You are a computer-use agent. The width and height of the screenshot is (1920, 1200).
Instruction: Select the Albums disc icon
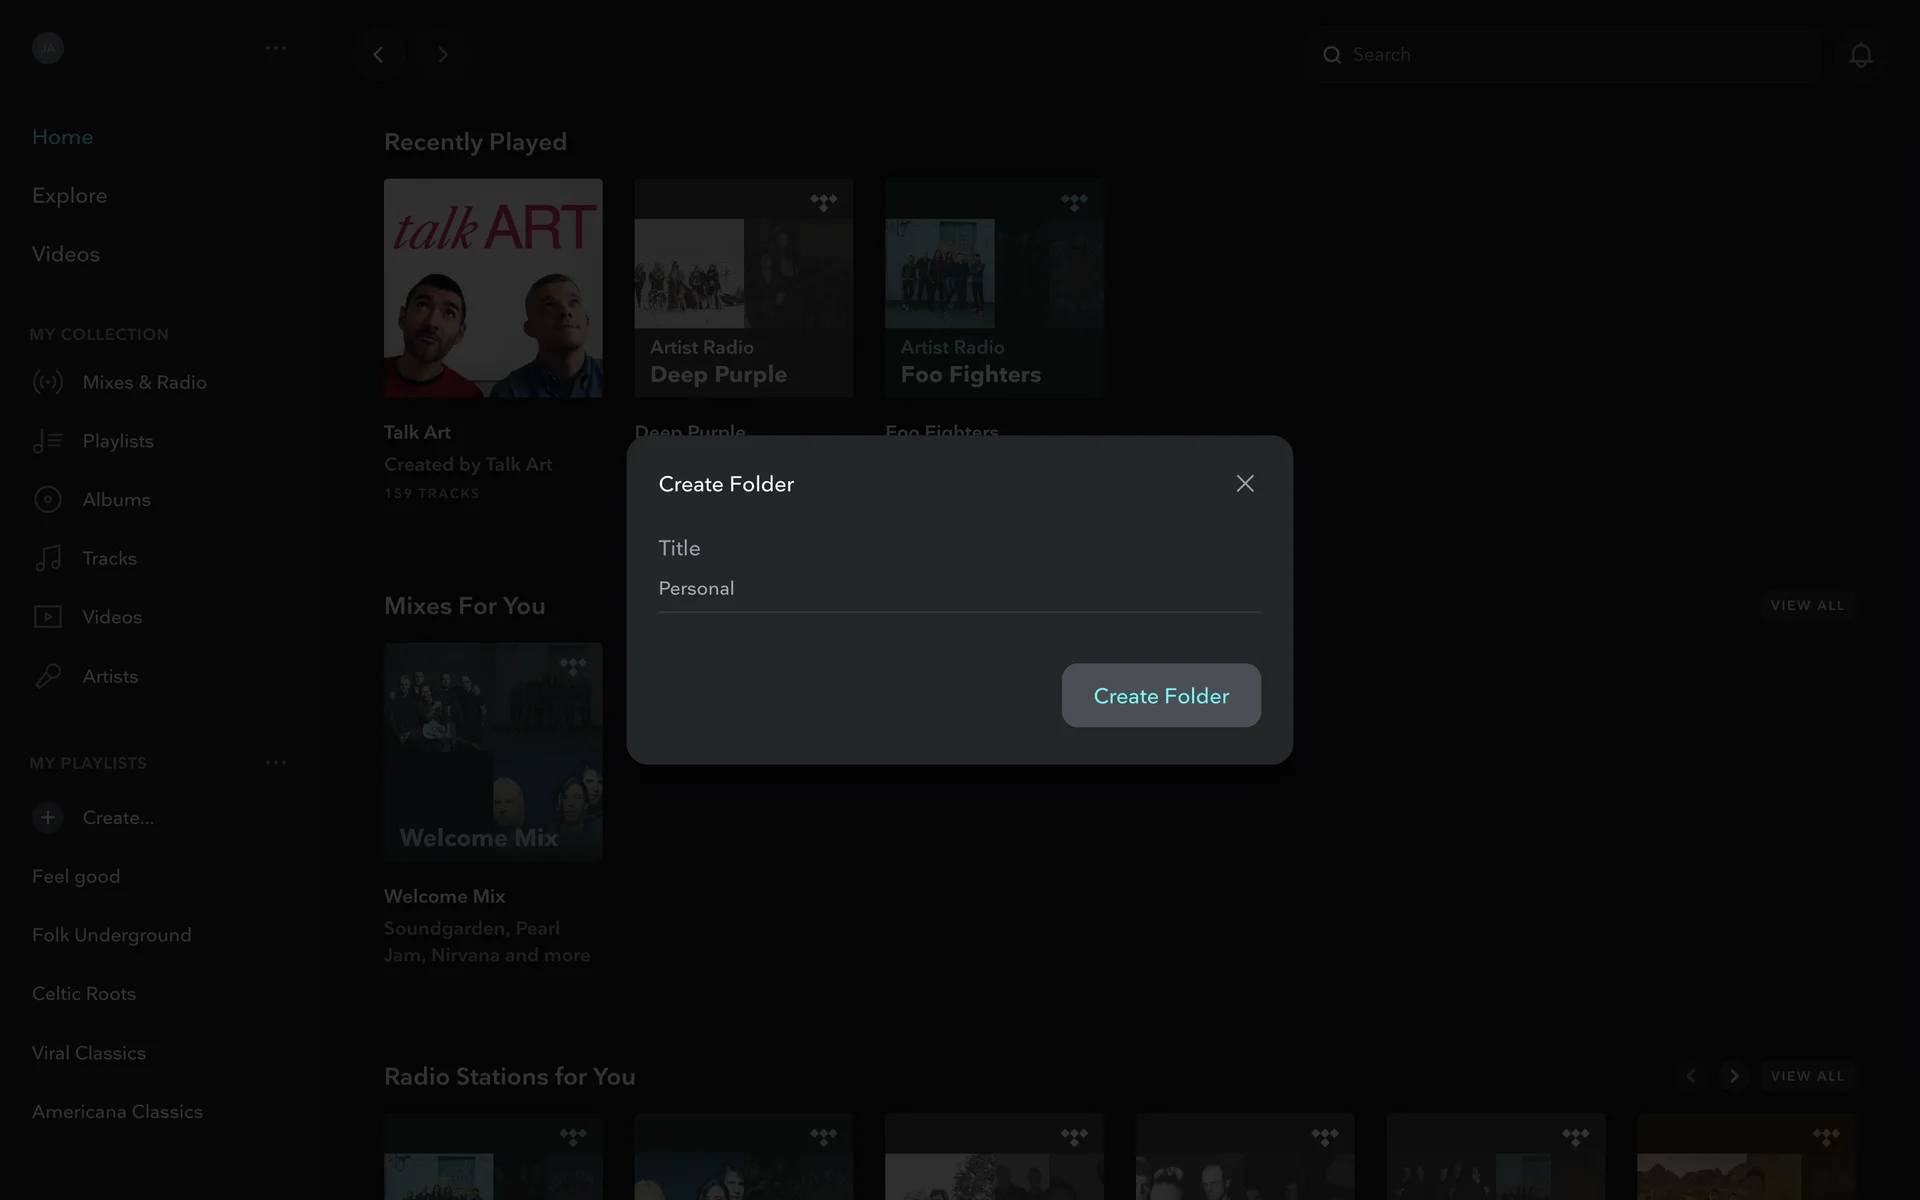(x=48, y=499)
